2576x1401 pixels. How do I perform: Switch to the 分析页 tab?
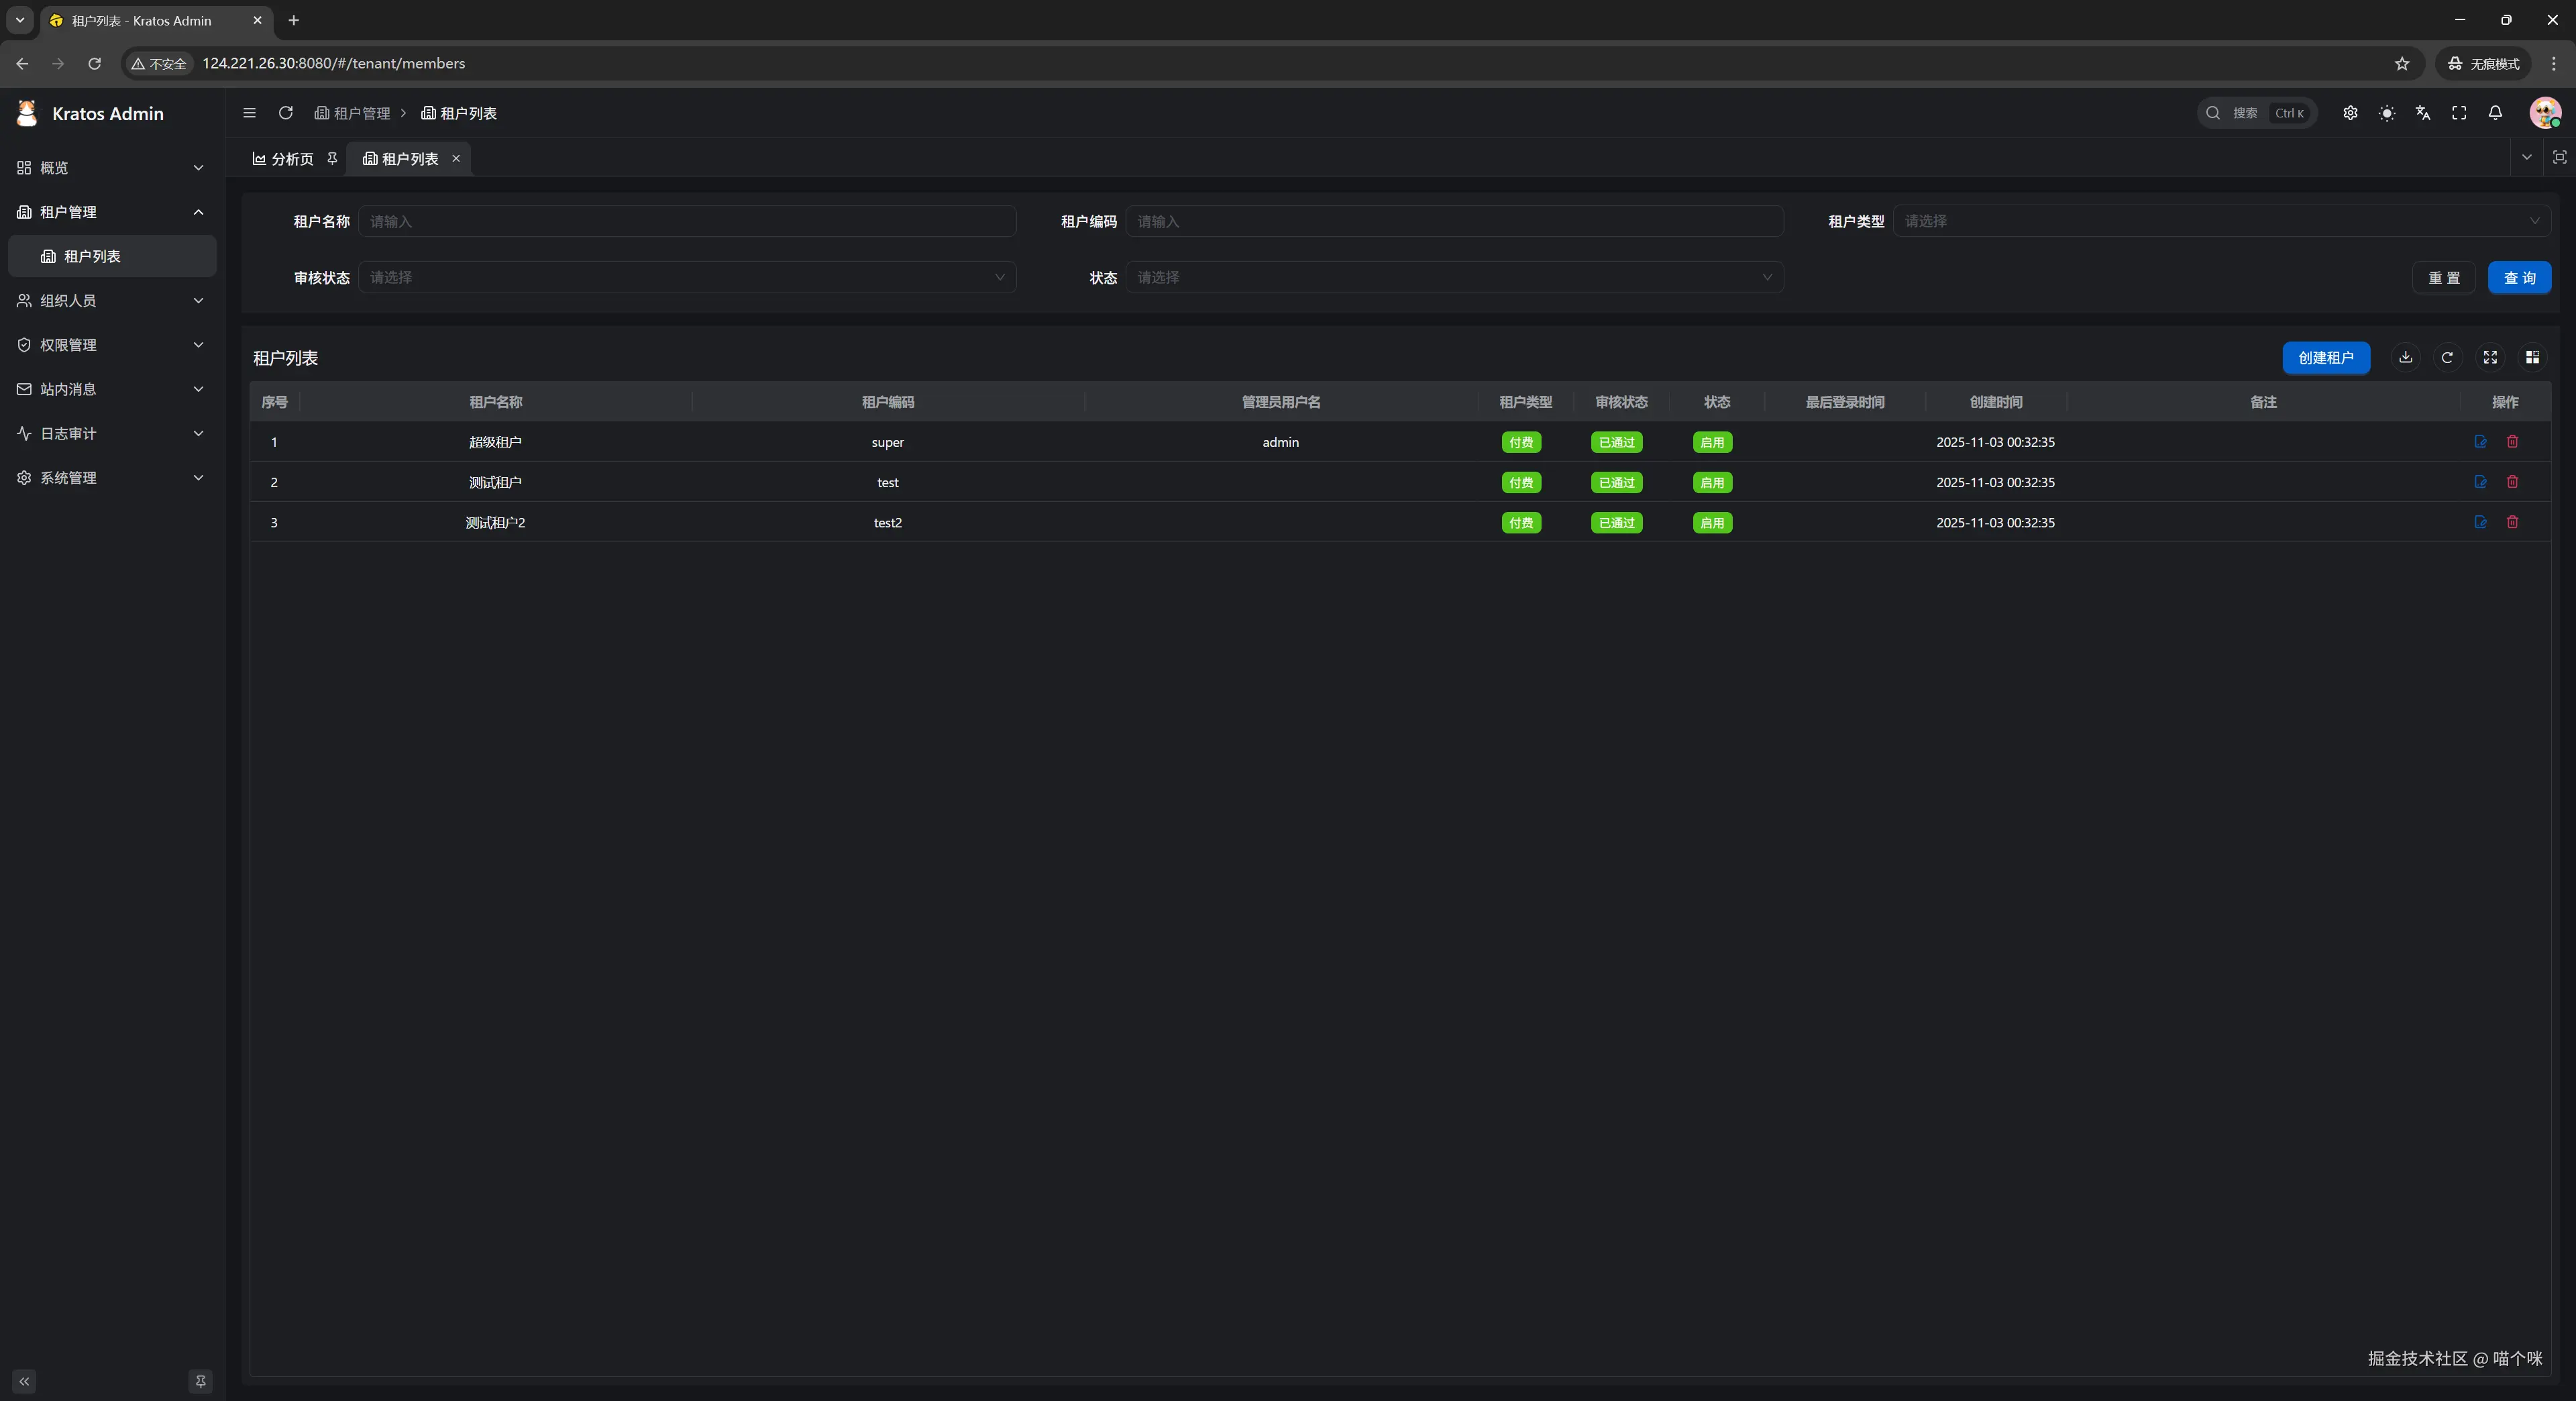(x=284, y=159)
